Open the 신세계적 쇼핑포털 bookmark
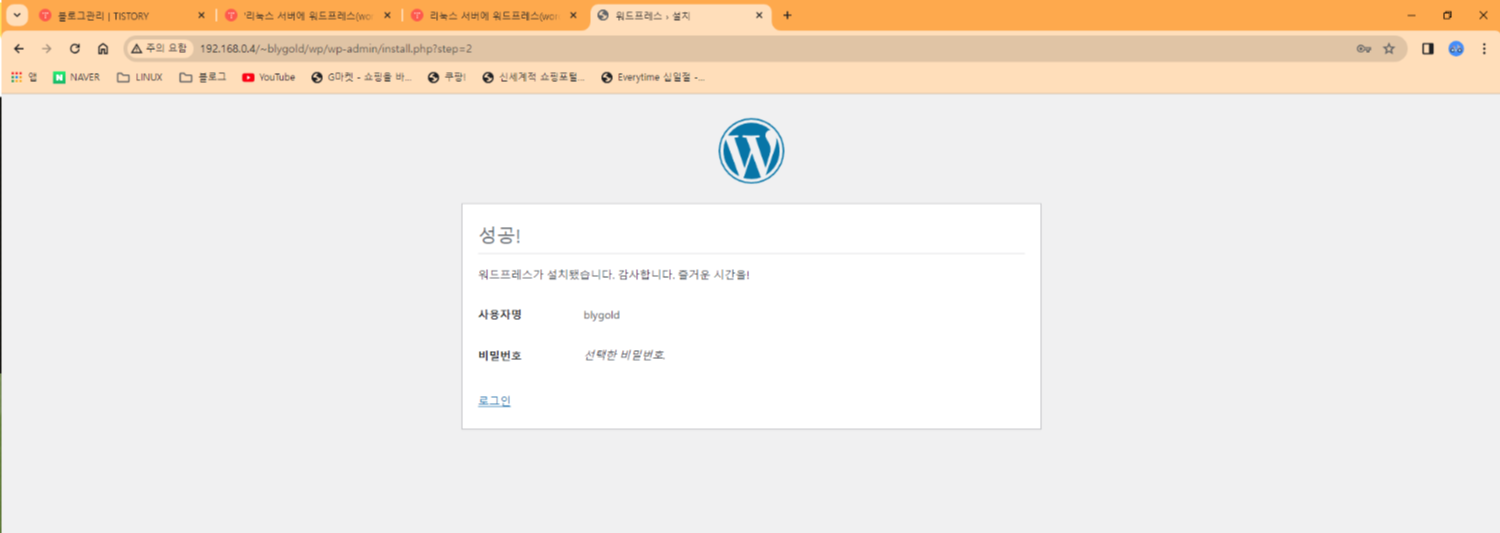1500x533 pixels. pos(533,77)
